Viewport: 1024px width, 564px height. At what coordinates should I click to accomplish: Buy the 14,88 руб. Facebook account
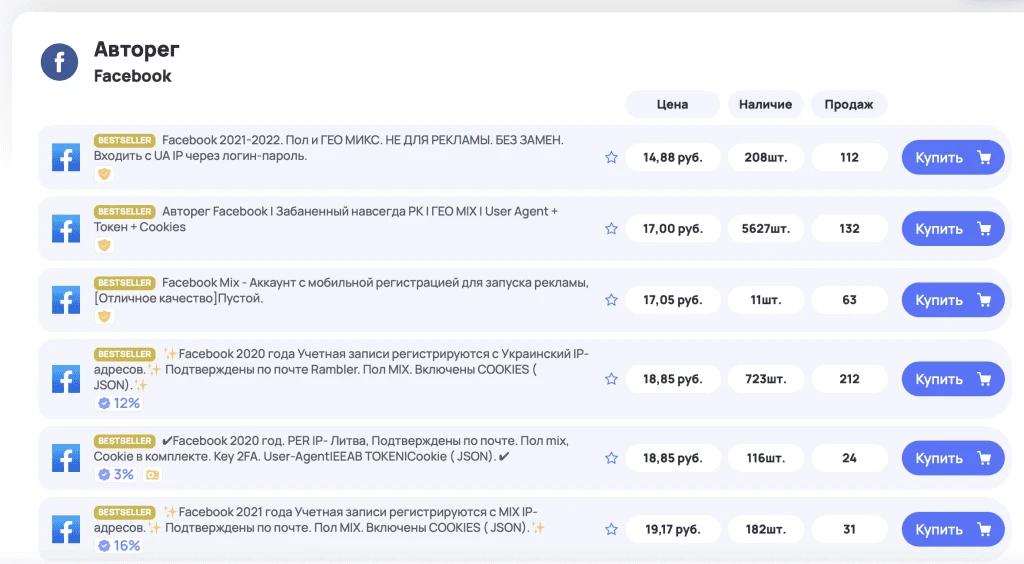point(953,157)
